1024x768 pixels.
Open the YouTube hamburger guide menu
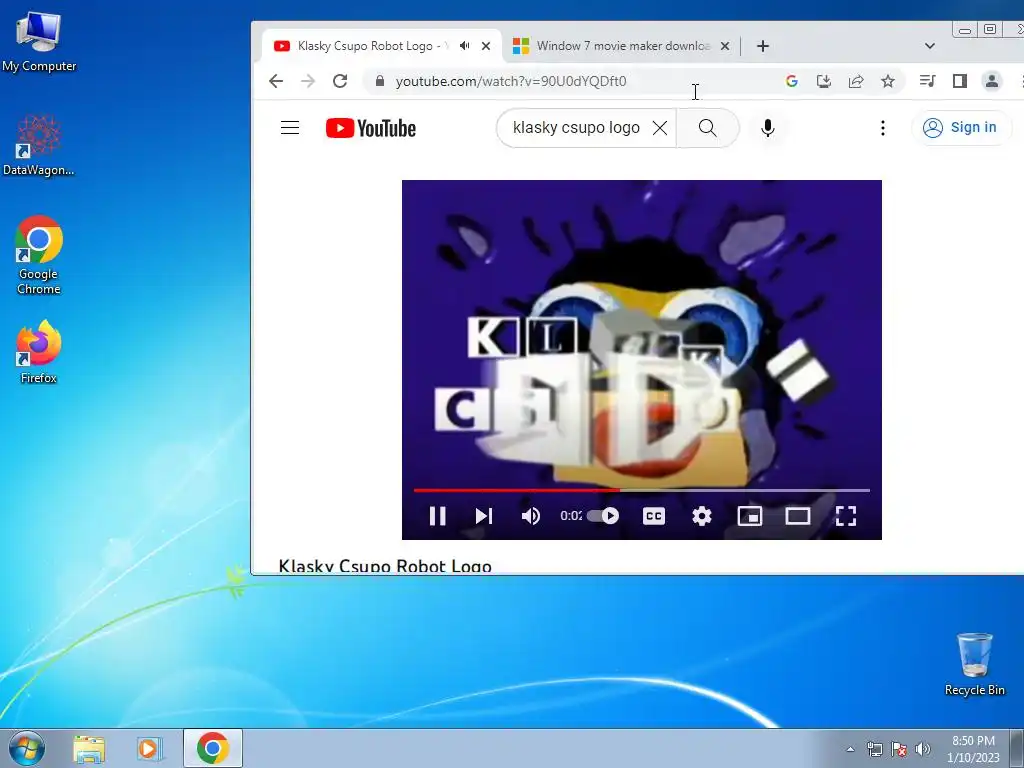point(290,127)
